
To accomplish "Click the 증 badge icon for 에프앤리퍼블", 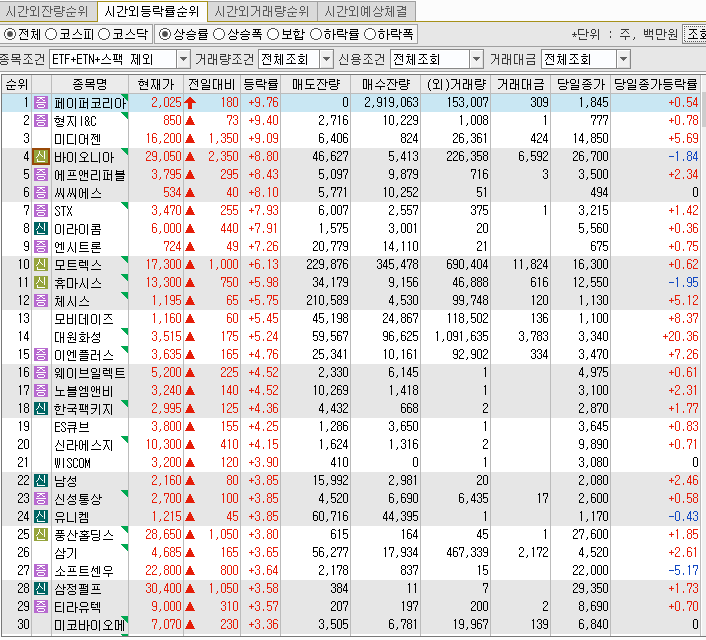I will 41,175.
